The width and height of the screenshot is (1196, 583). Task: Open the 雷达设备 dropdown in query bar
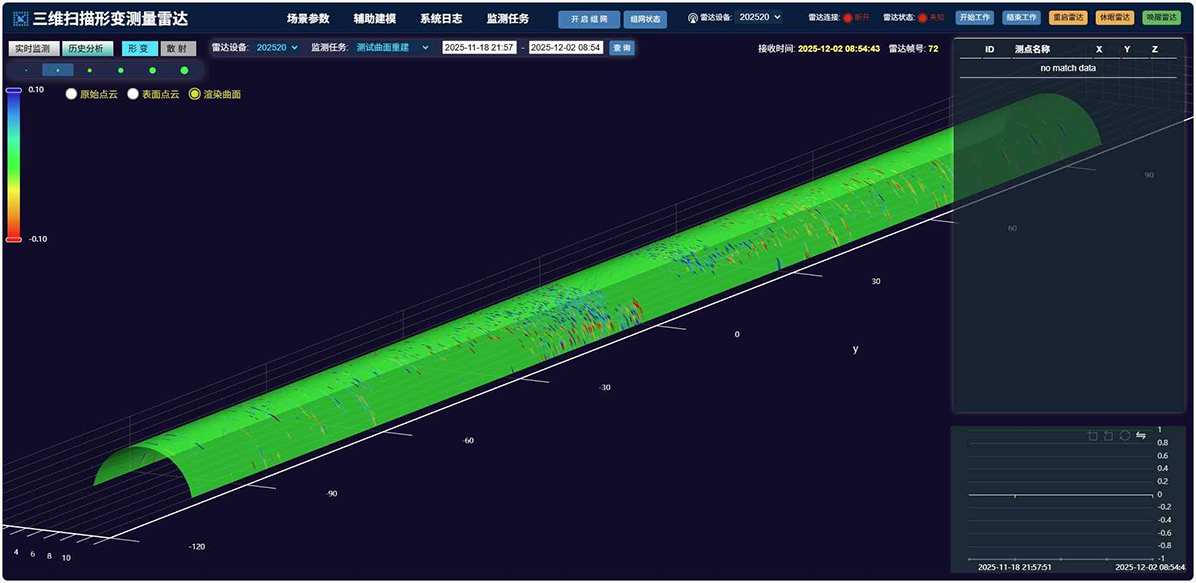[277, 47]
